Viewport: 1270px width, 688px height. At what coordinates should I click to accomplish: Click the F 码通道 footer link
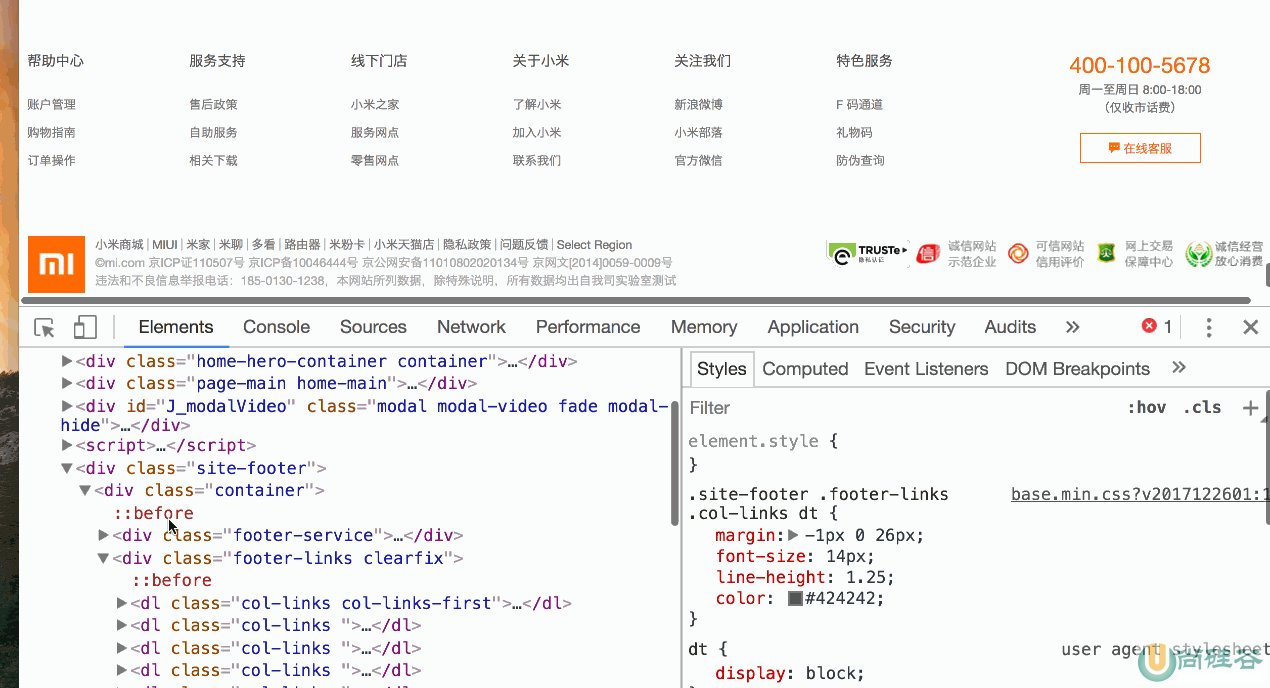click(860, 104)
